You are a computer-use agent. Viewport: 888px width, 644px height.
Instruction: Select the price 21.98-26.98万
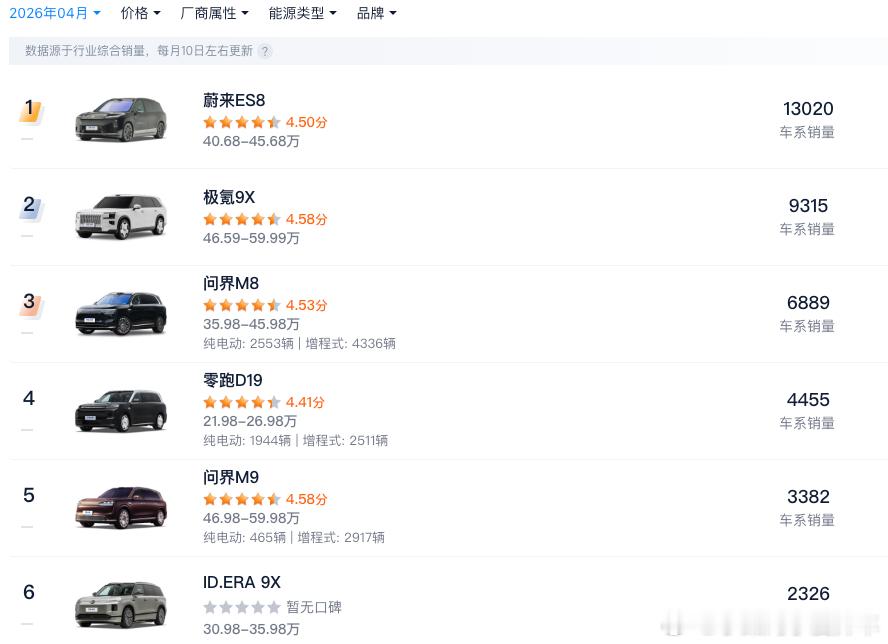250,421
